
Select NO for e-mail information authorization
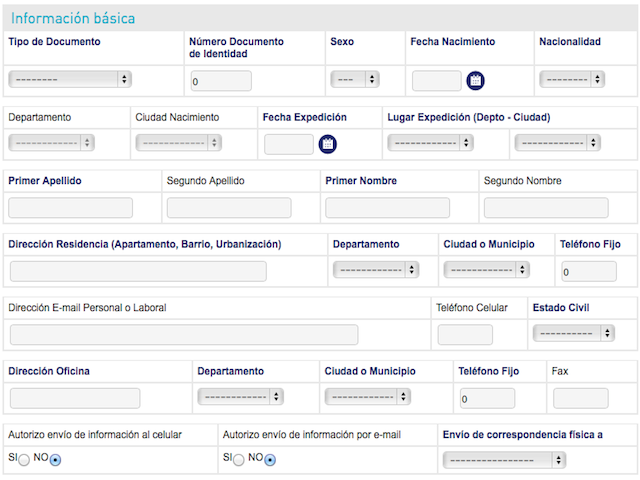(x=270, y=460)
